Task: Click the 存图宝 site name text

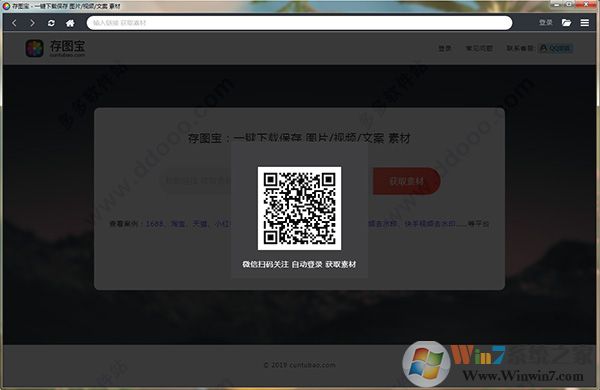Action: tap(67, 46)
